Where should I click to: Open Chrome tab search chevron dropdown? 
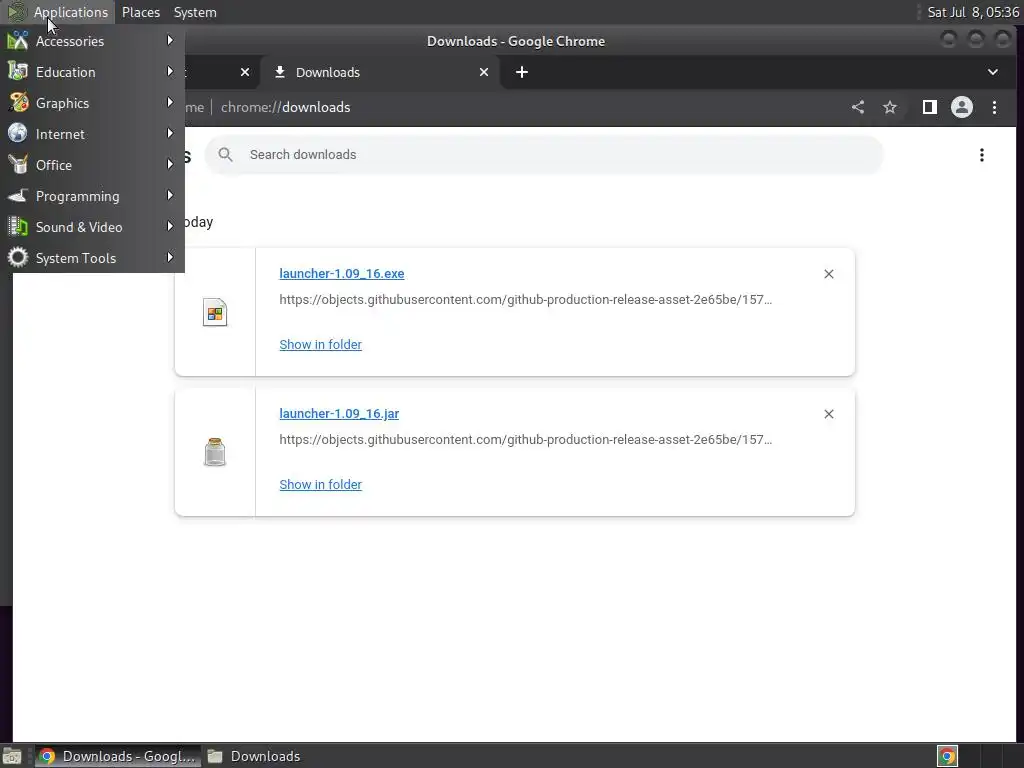pos(993,72)
